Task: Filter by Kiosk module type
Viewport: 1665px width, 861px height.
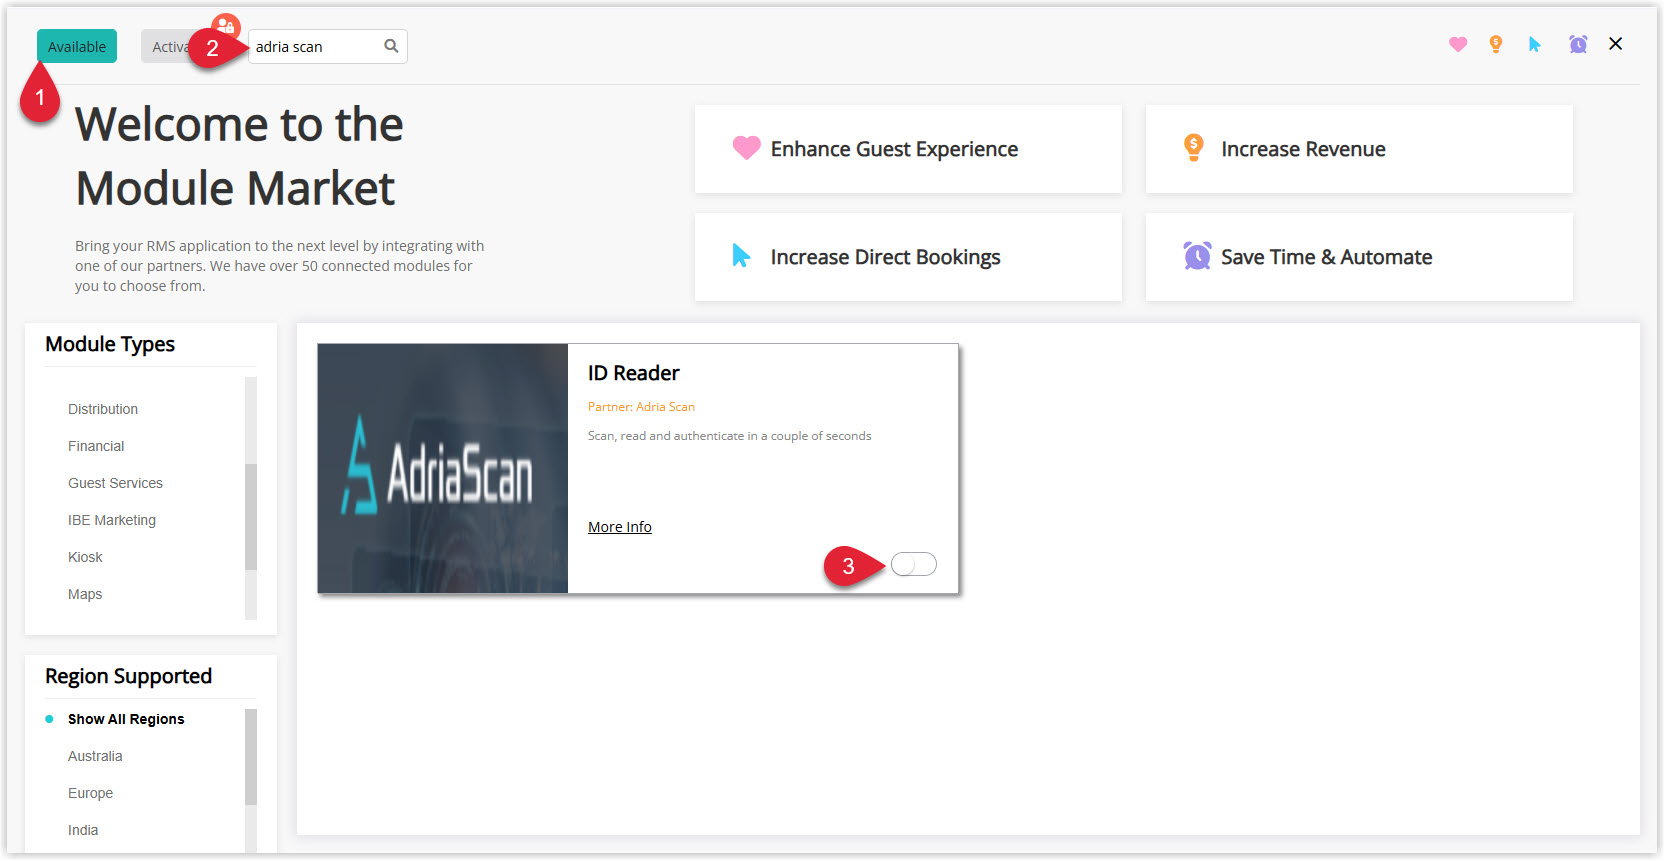Action: [85, 557]
